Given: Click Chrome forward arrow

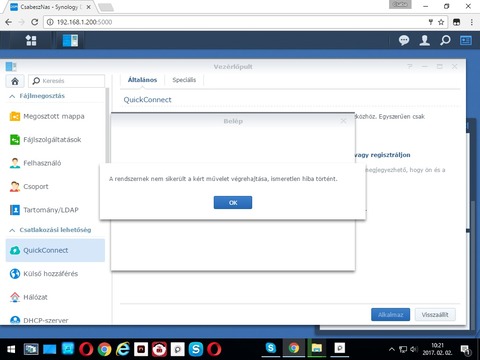Looking at the screenshot, I should point(22,22).
